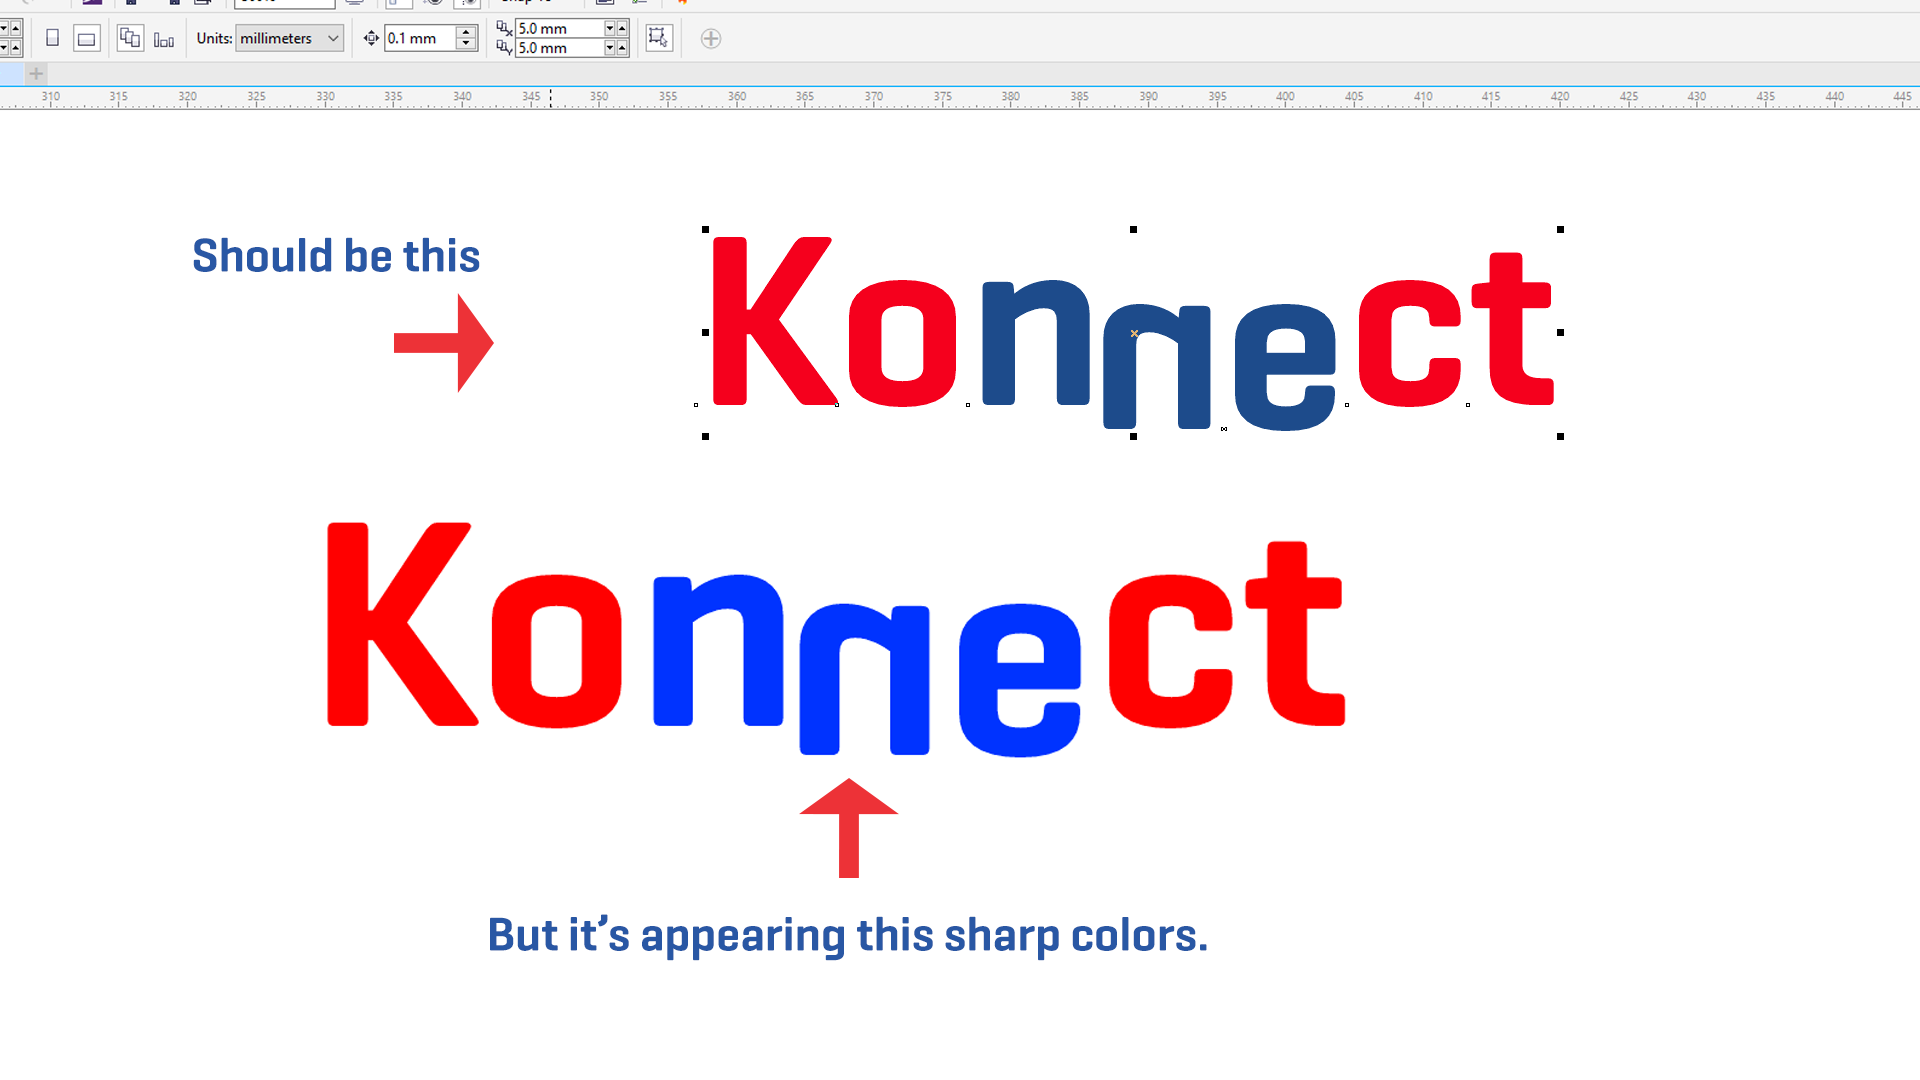Screen dimensions: 1920x1080
Task: Increase nudge distance with up stepper
Action: pyautogui.click(x=466, y=32)
